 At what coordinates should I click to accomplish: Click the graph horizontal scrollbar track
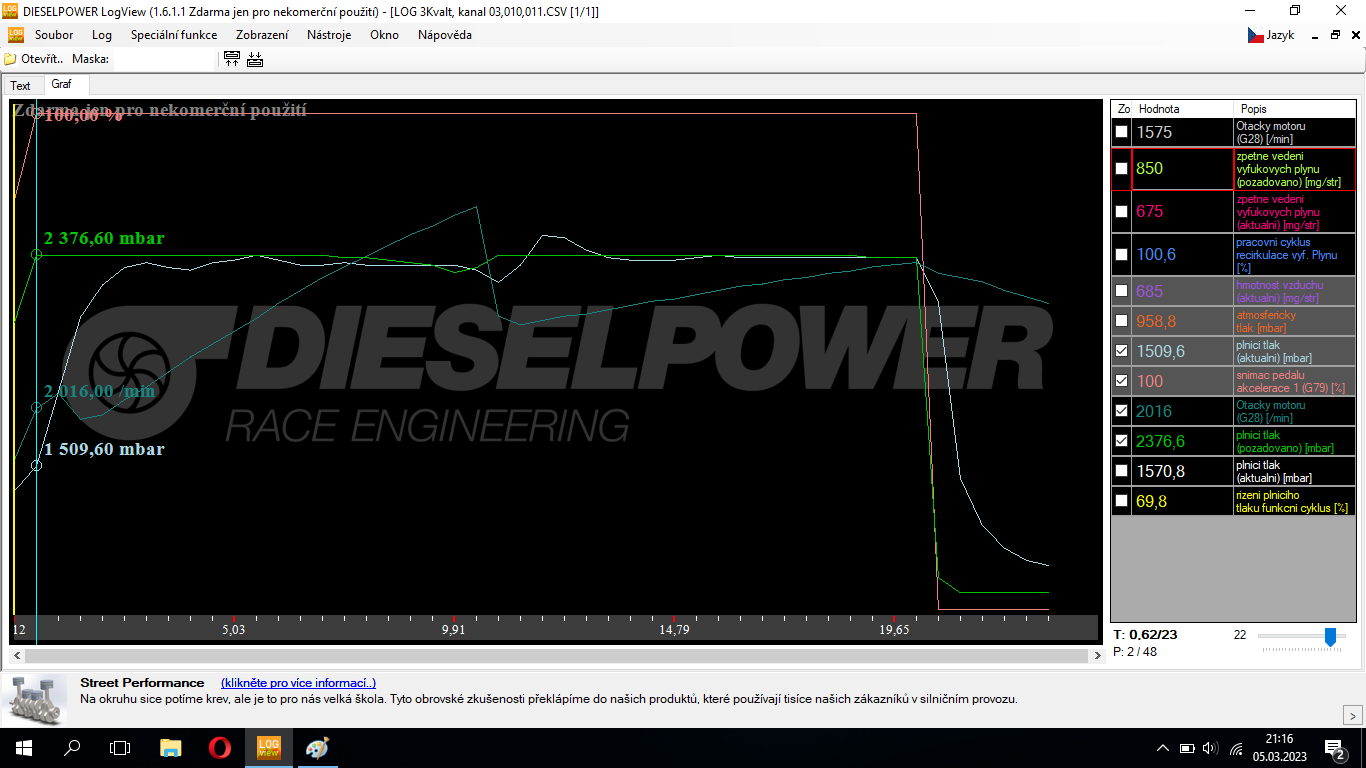point(557,656)
